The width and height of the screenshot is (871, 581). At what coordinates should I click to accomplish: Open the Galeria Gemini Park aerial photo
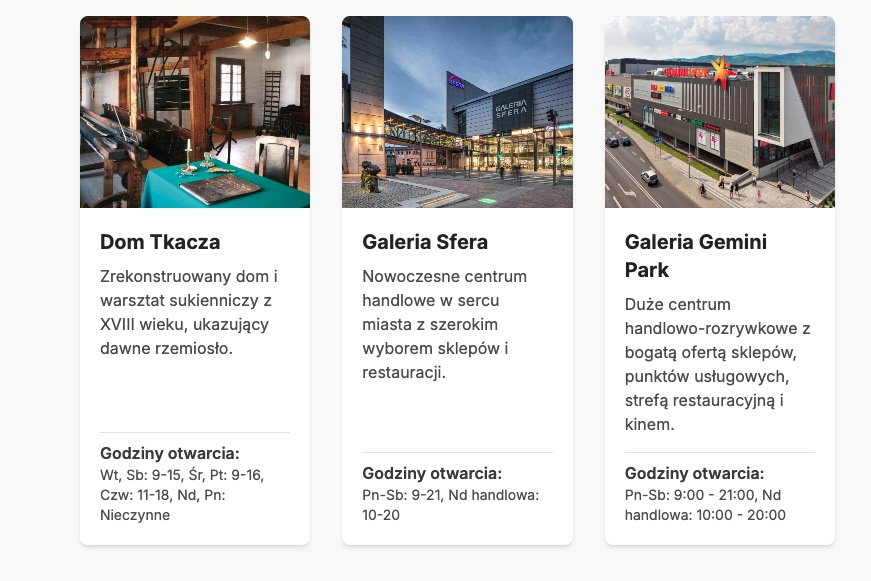pyautogui.click(x=719, y=112)
